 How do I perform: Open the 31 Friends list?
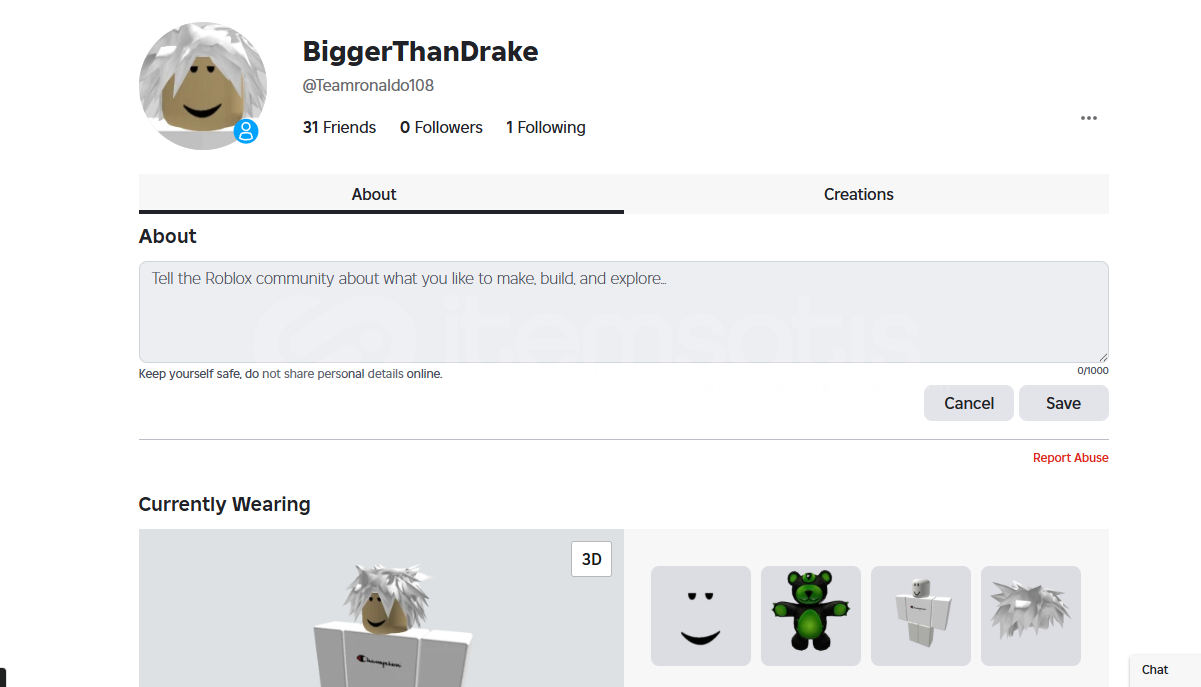(339, 127)
